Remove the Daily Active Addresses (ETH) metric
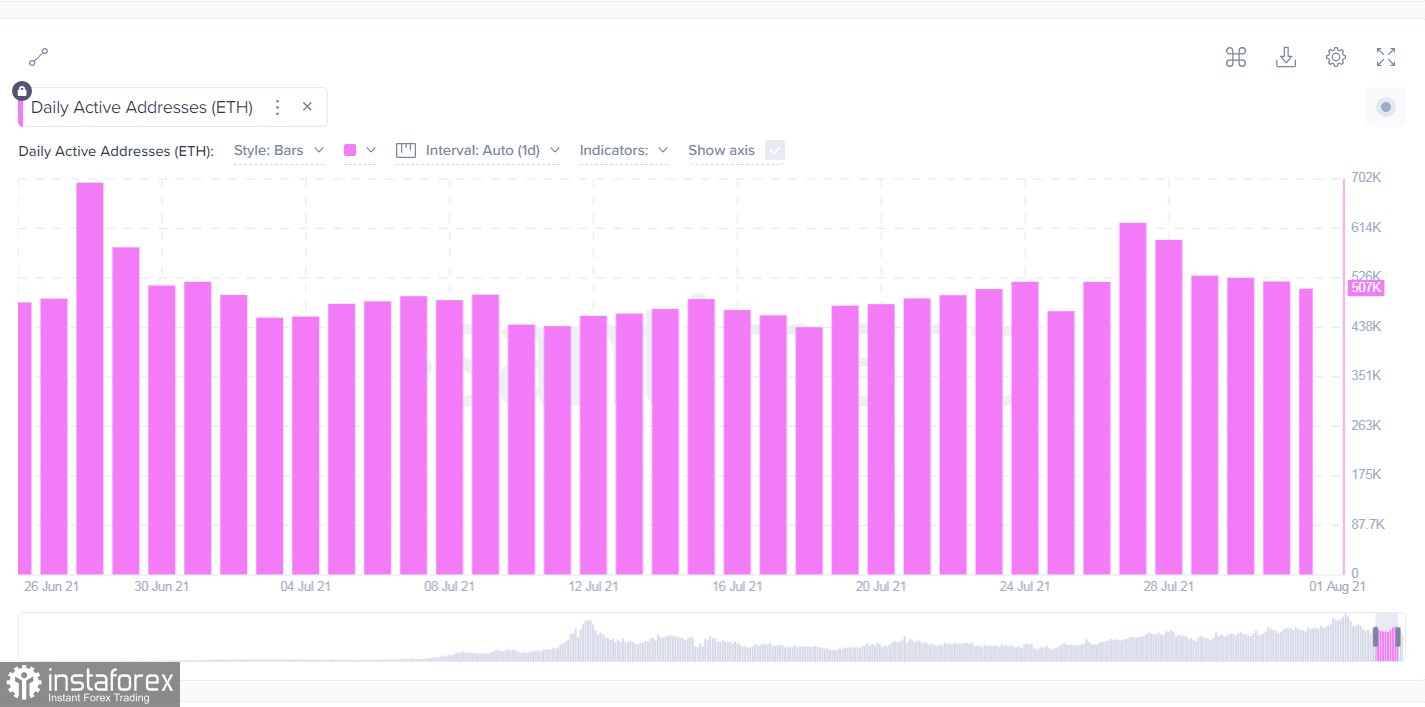The width and height of the screenshot is (1425, 707). pyautogui.click(x=307, y=107)
